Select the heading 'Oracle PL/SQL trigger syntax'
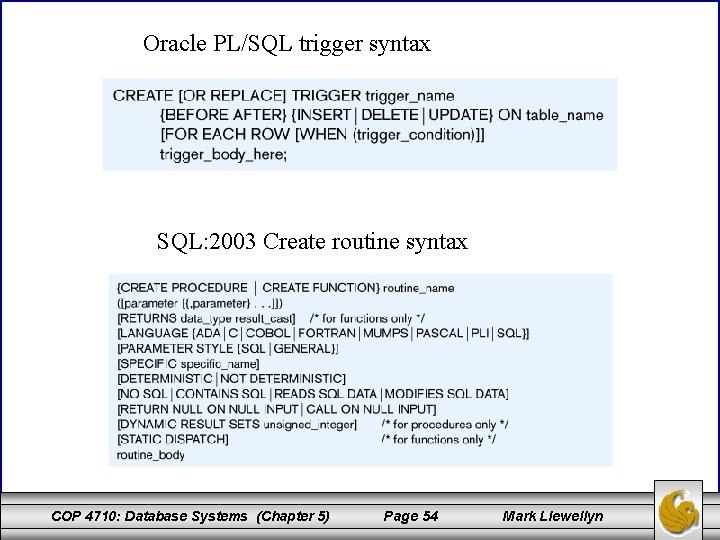Viewport: 720px width, 540px height. click(287, 44)
